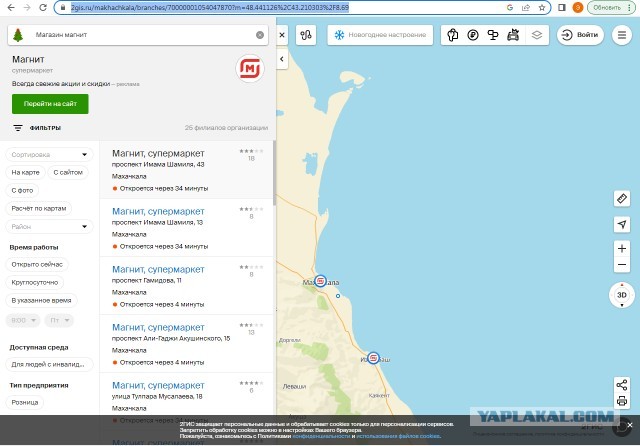This screenshot has height=446, width=640.
Task: Click the route directions icon
Action: 306,35
